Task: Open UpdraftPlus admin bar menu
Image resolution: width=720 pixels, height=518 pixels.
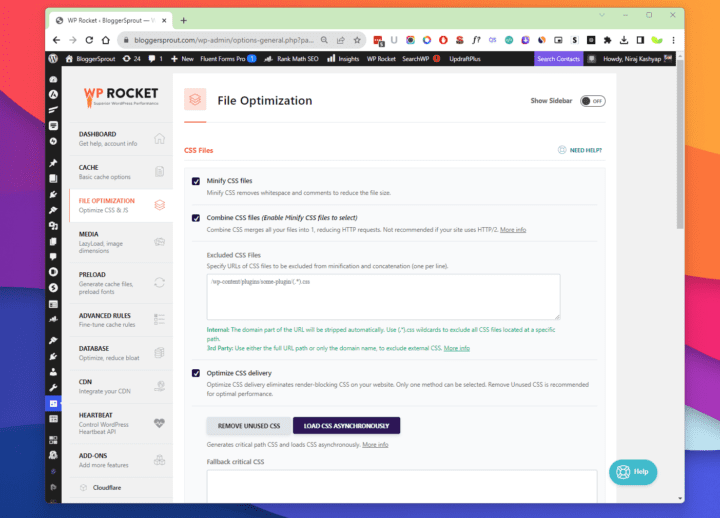Action: [465, 59]
